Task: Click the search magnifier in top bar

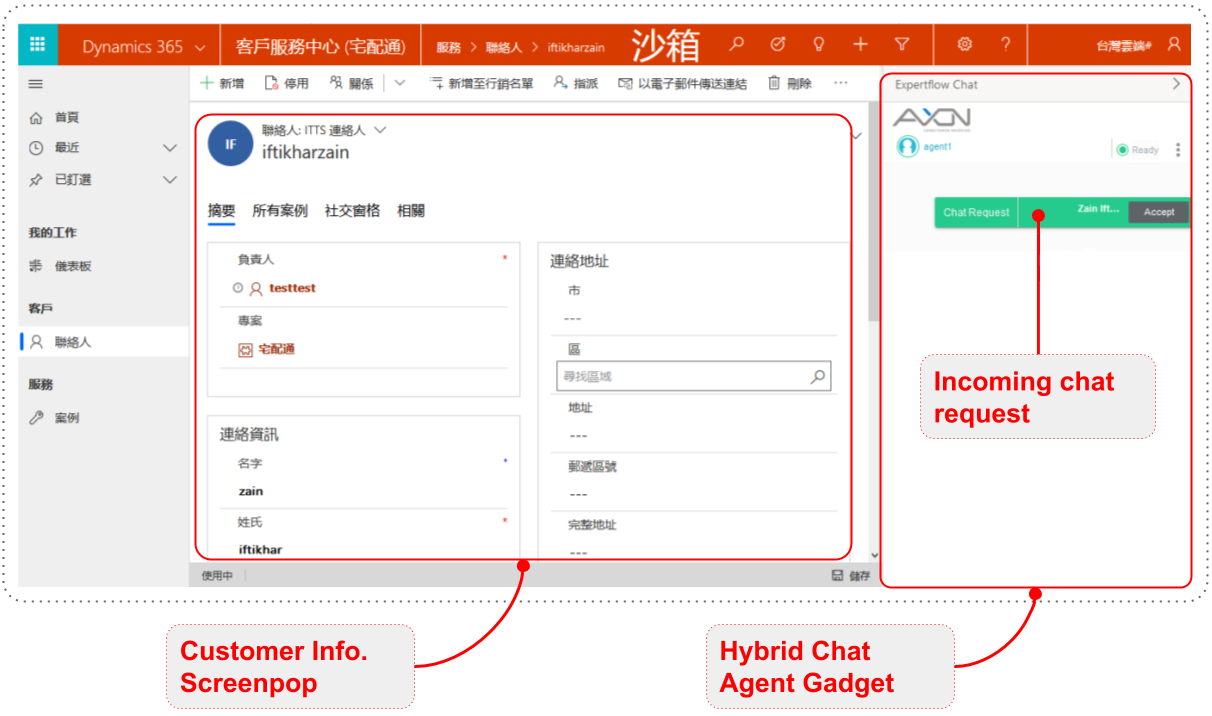Action: point(737,45)
